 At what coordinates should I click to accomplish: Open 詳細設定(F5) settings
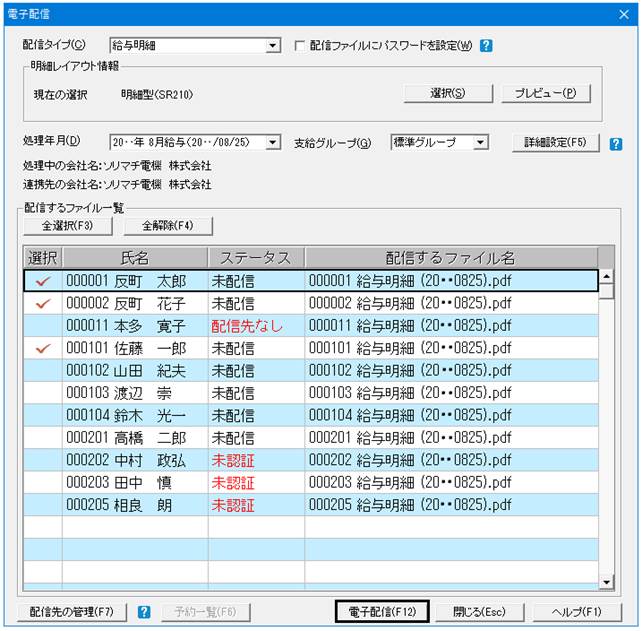(x=556, y=143)
